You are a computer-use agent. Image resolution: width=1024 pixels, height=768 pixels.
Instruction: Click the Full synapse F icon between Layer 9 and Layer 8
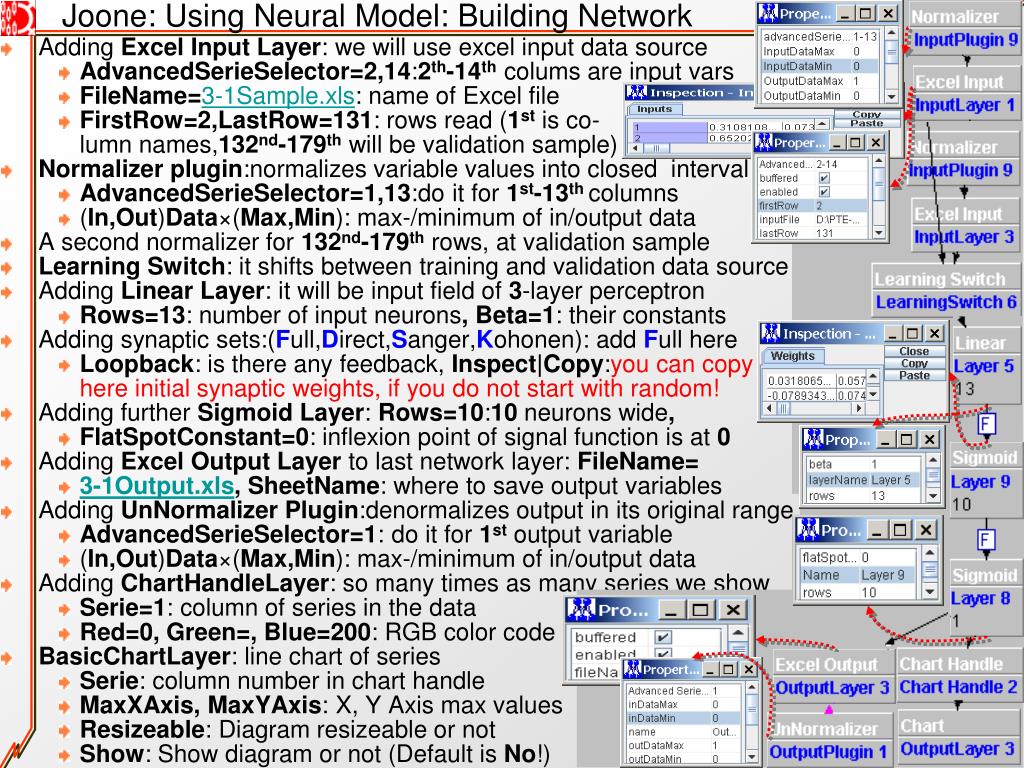point(985,540)
